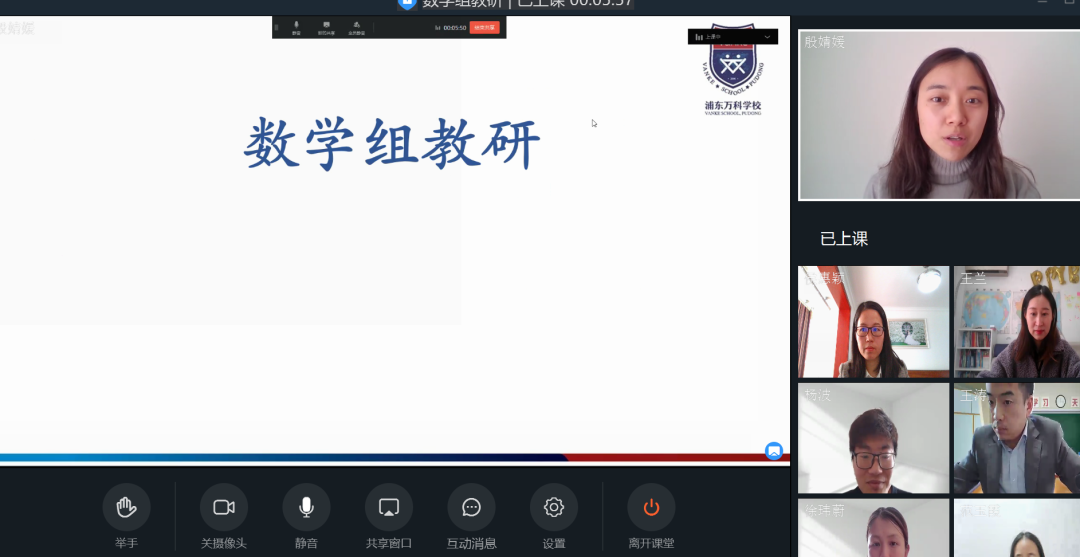Open 互动消息 chat messages
This screenshot has height=557, width=1080.
(x=471, y=508)
